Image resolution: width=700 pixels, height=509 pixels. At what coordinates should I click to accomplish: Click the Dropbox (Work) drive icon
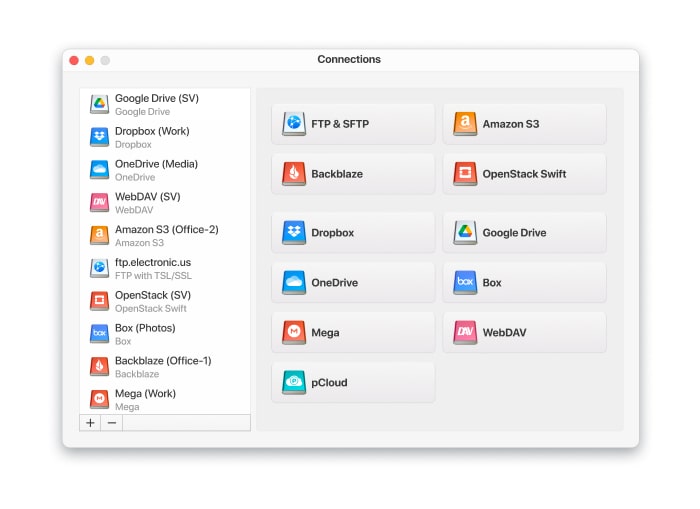(x=99, y=137)
